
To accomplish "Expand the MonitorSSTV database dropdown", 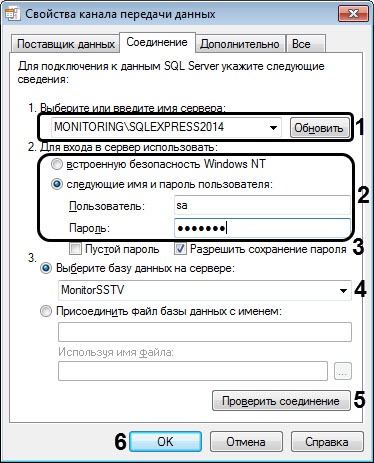I will (343, 291).
